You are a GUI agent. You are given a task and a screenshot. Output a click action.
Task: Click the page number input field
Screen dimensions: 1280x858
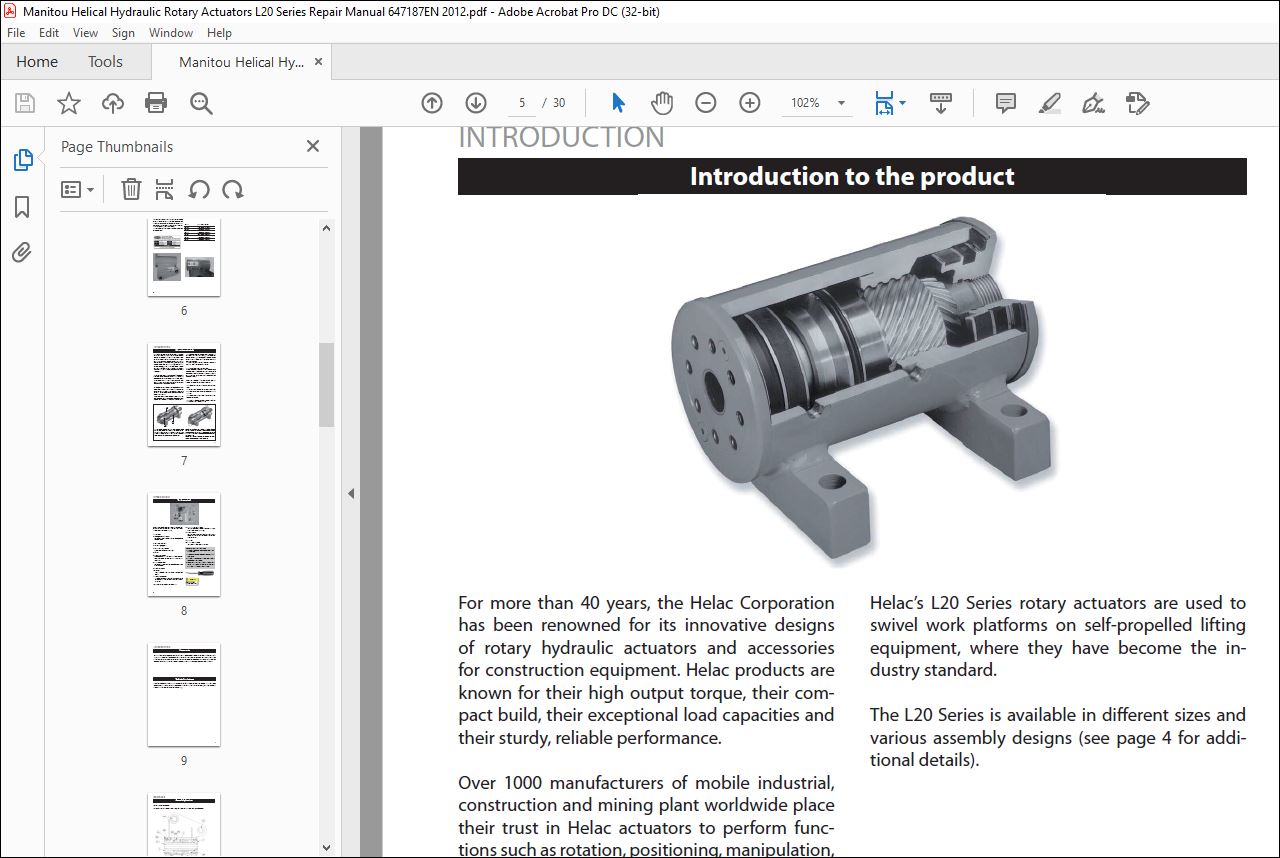(522, 103)
